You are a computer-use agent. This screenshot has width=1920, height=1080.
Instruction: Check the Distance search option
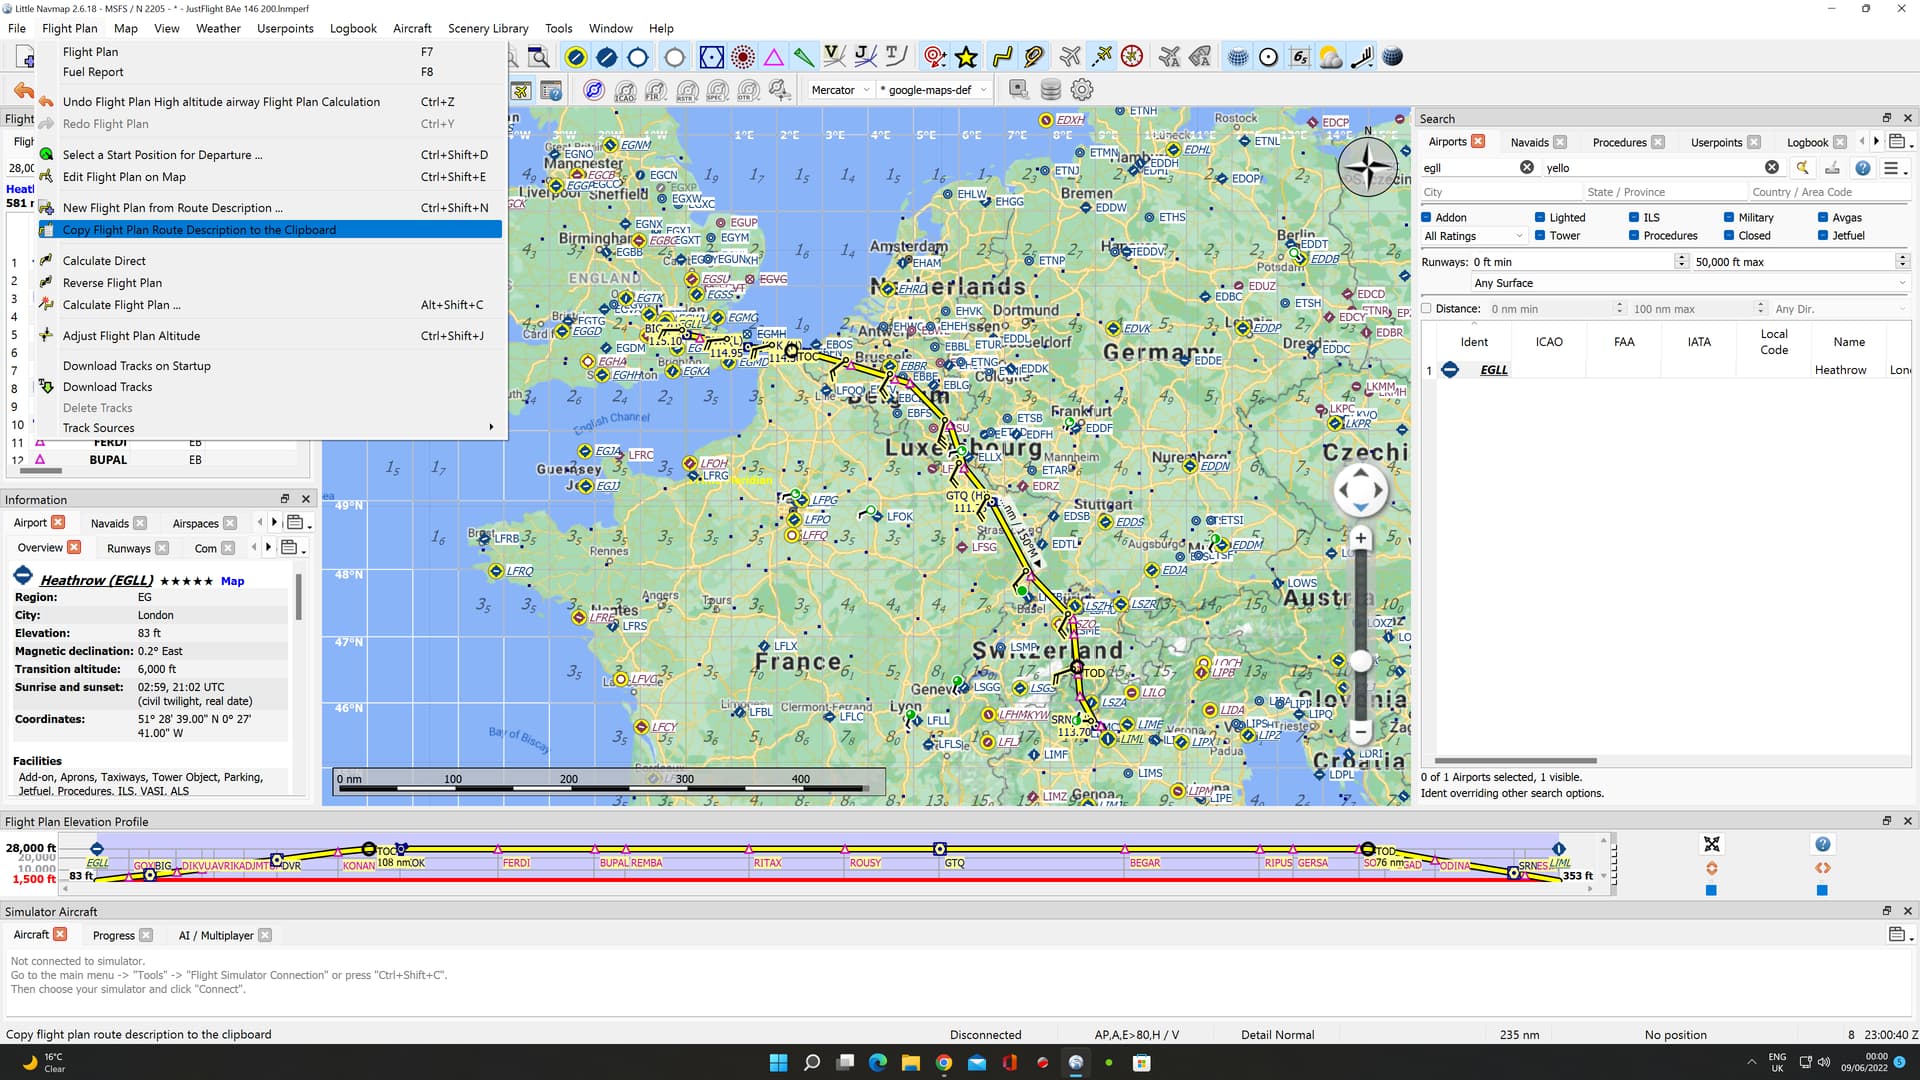(1427, 309)
